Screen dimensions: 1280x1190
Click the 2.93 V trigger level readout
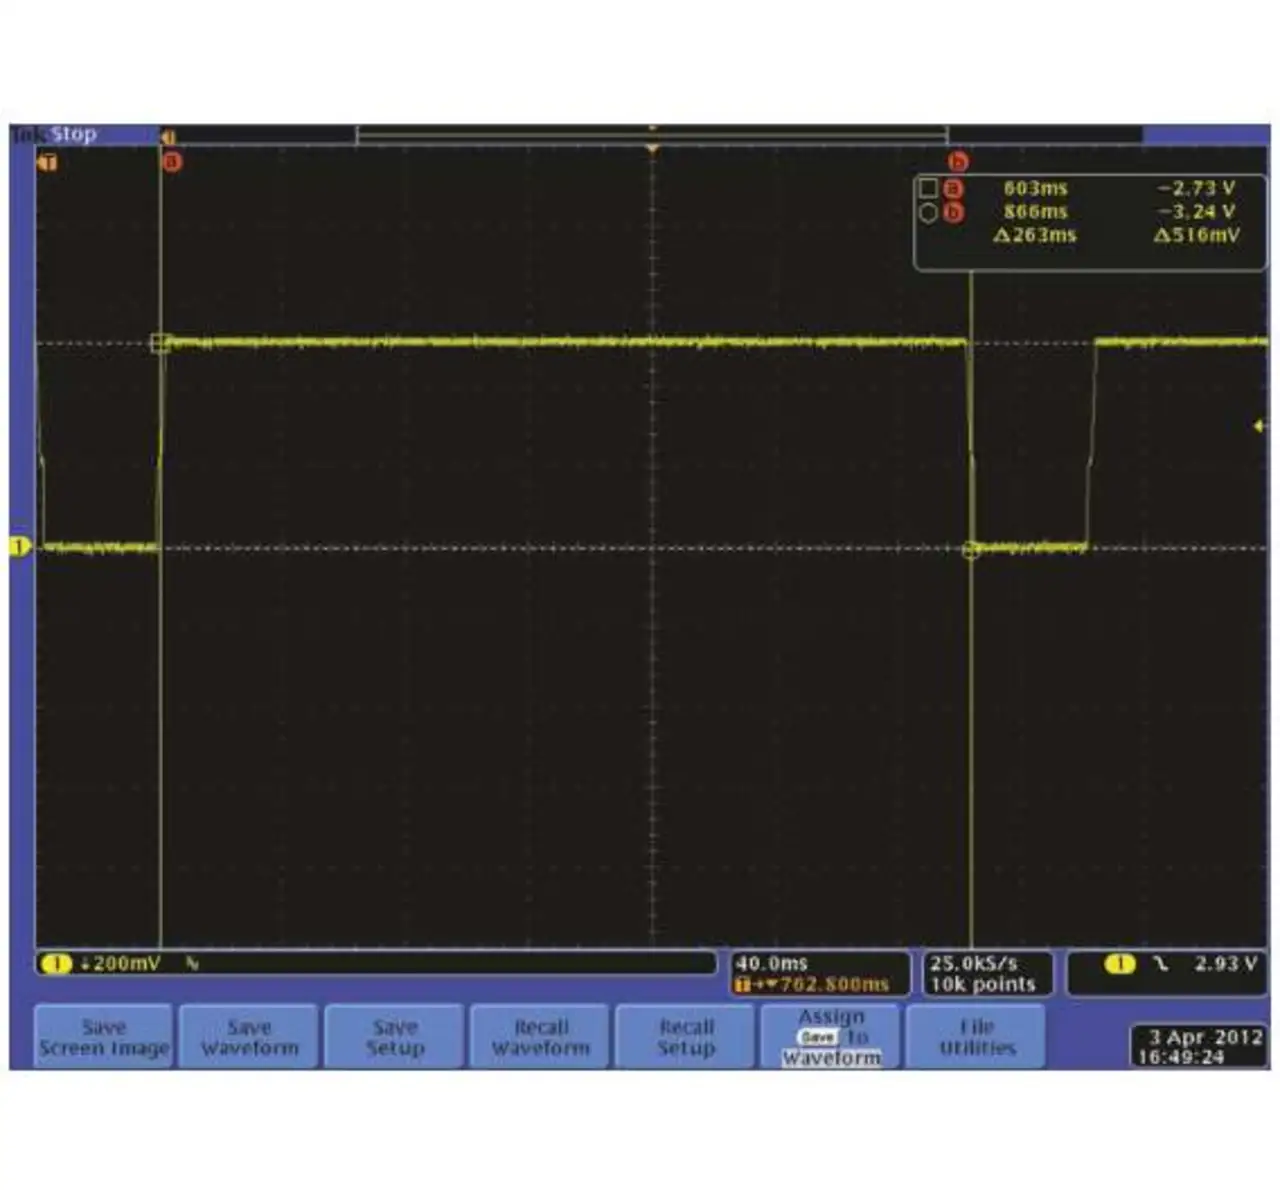click(1225, 963)
